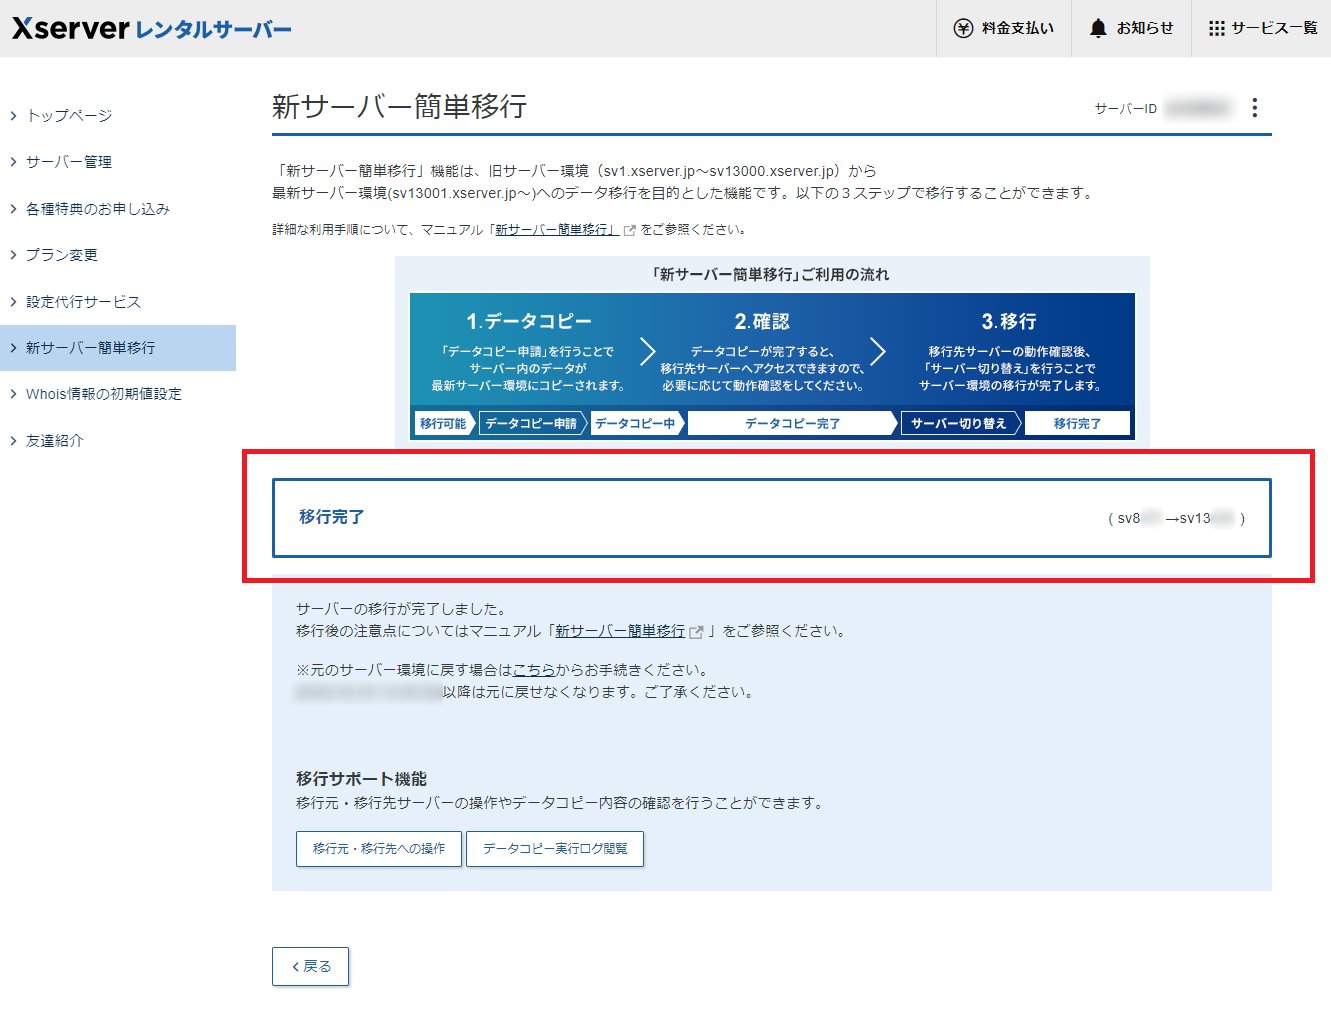Click the こちら link to revert server
Screen dimensions: 1331x1020
pos(534,670)
